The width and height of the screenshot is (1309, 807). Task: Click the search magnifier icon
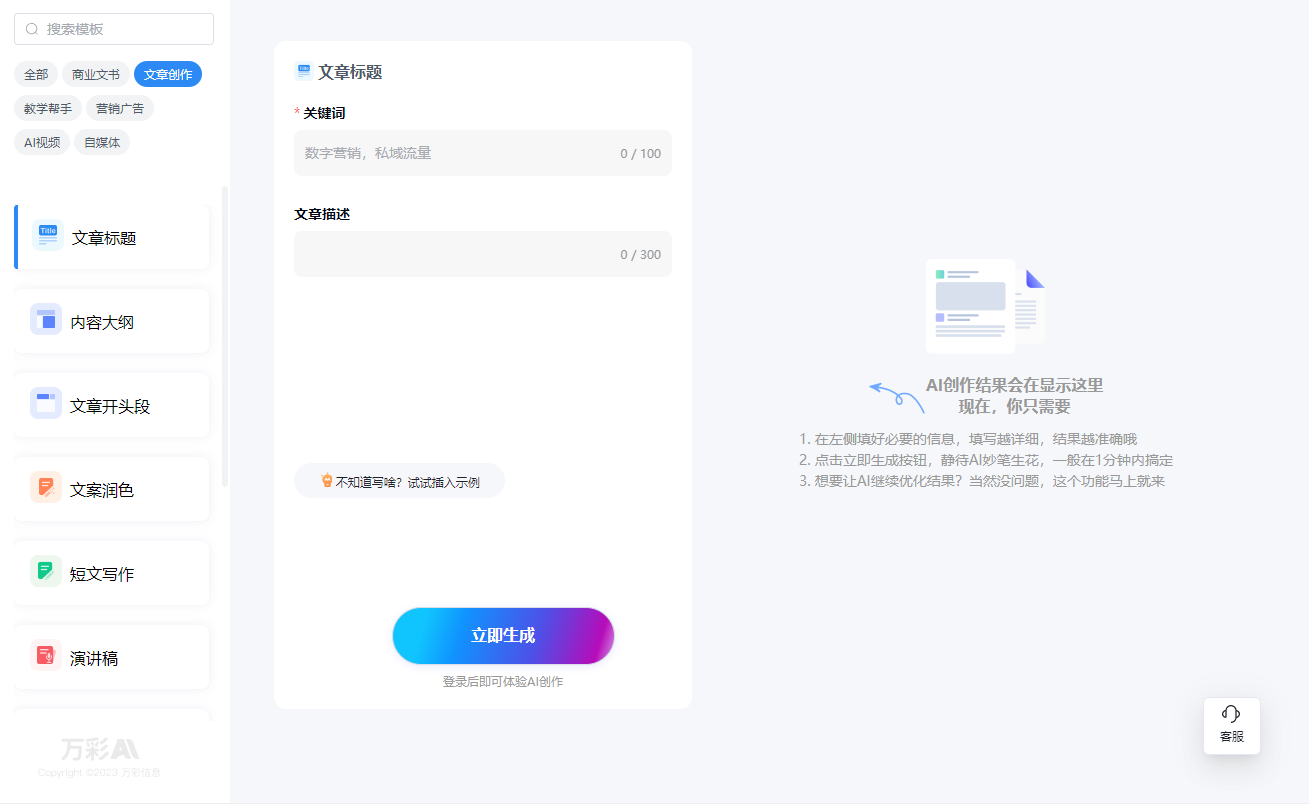32,29
